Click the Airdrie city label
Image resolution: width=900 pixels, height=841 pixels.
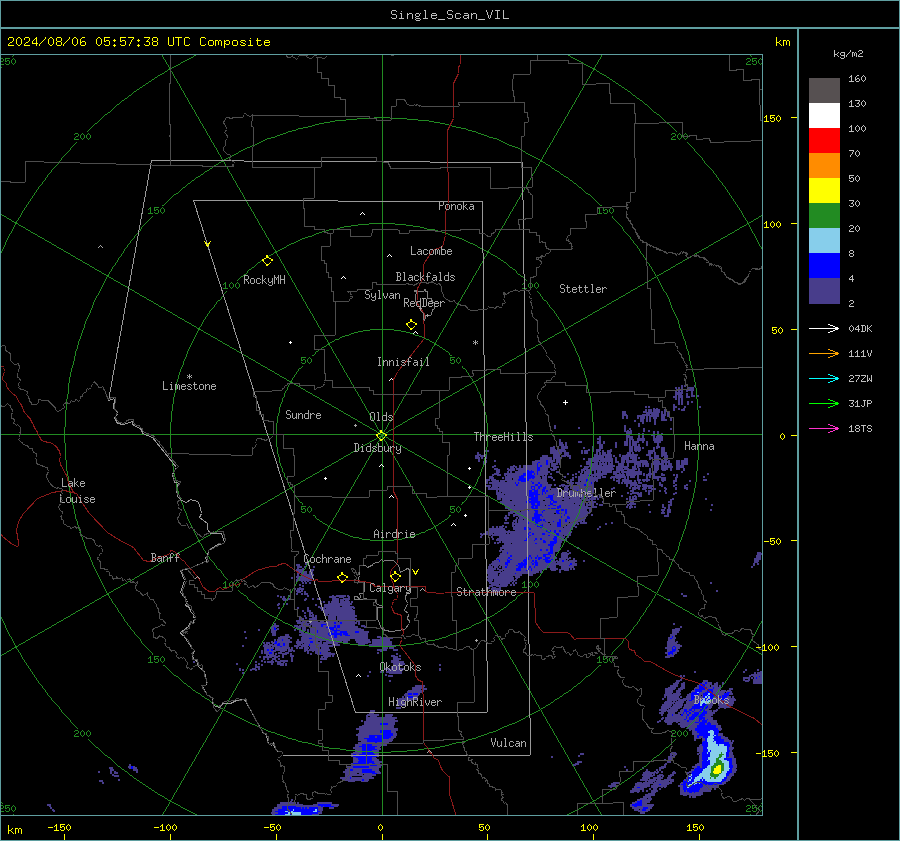pos(394,534)
